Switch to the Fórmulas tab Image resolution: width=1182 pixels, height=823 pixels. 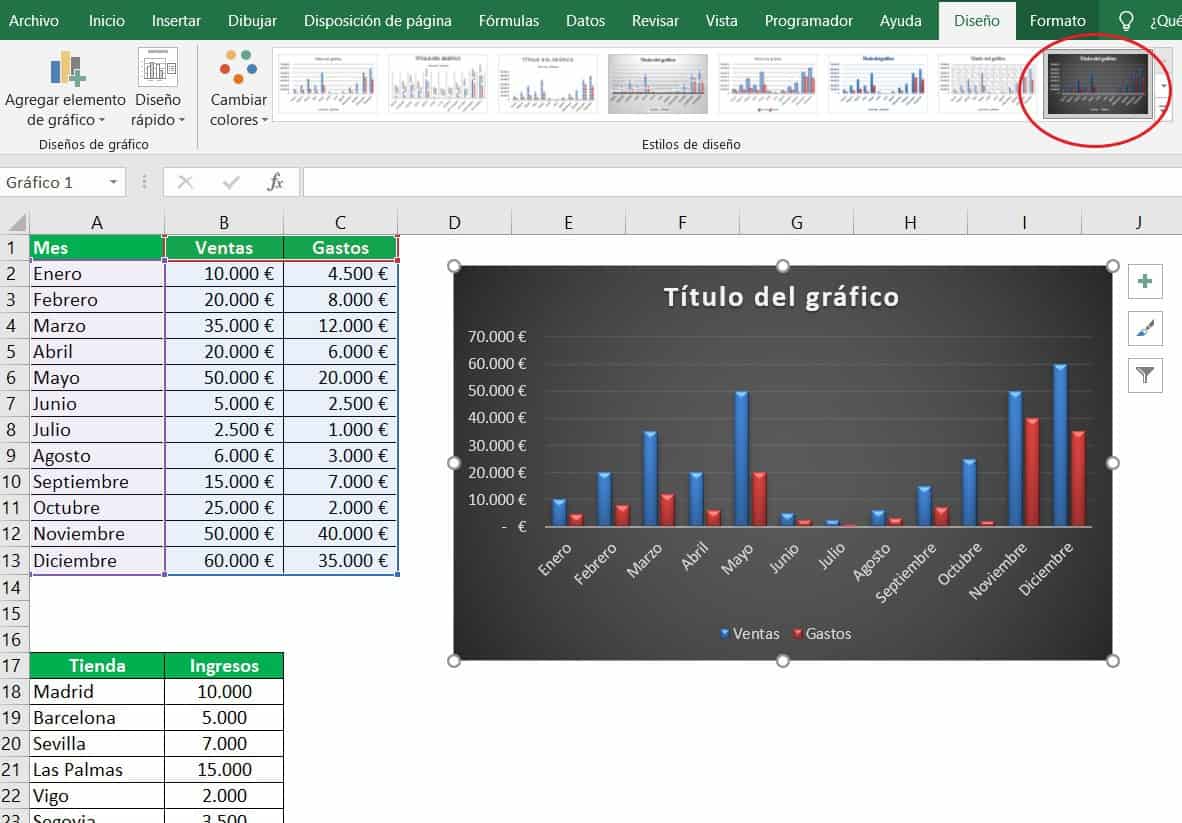(509, 20)
